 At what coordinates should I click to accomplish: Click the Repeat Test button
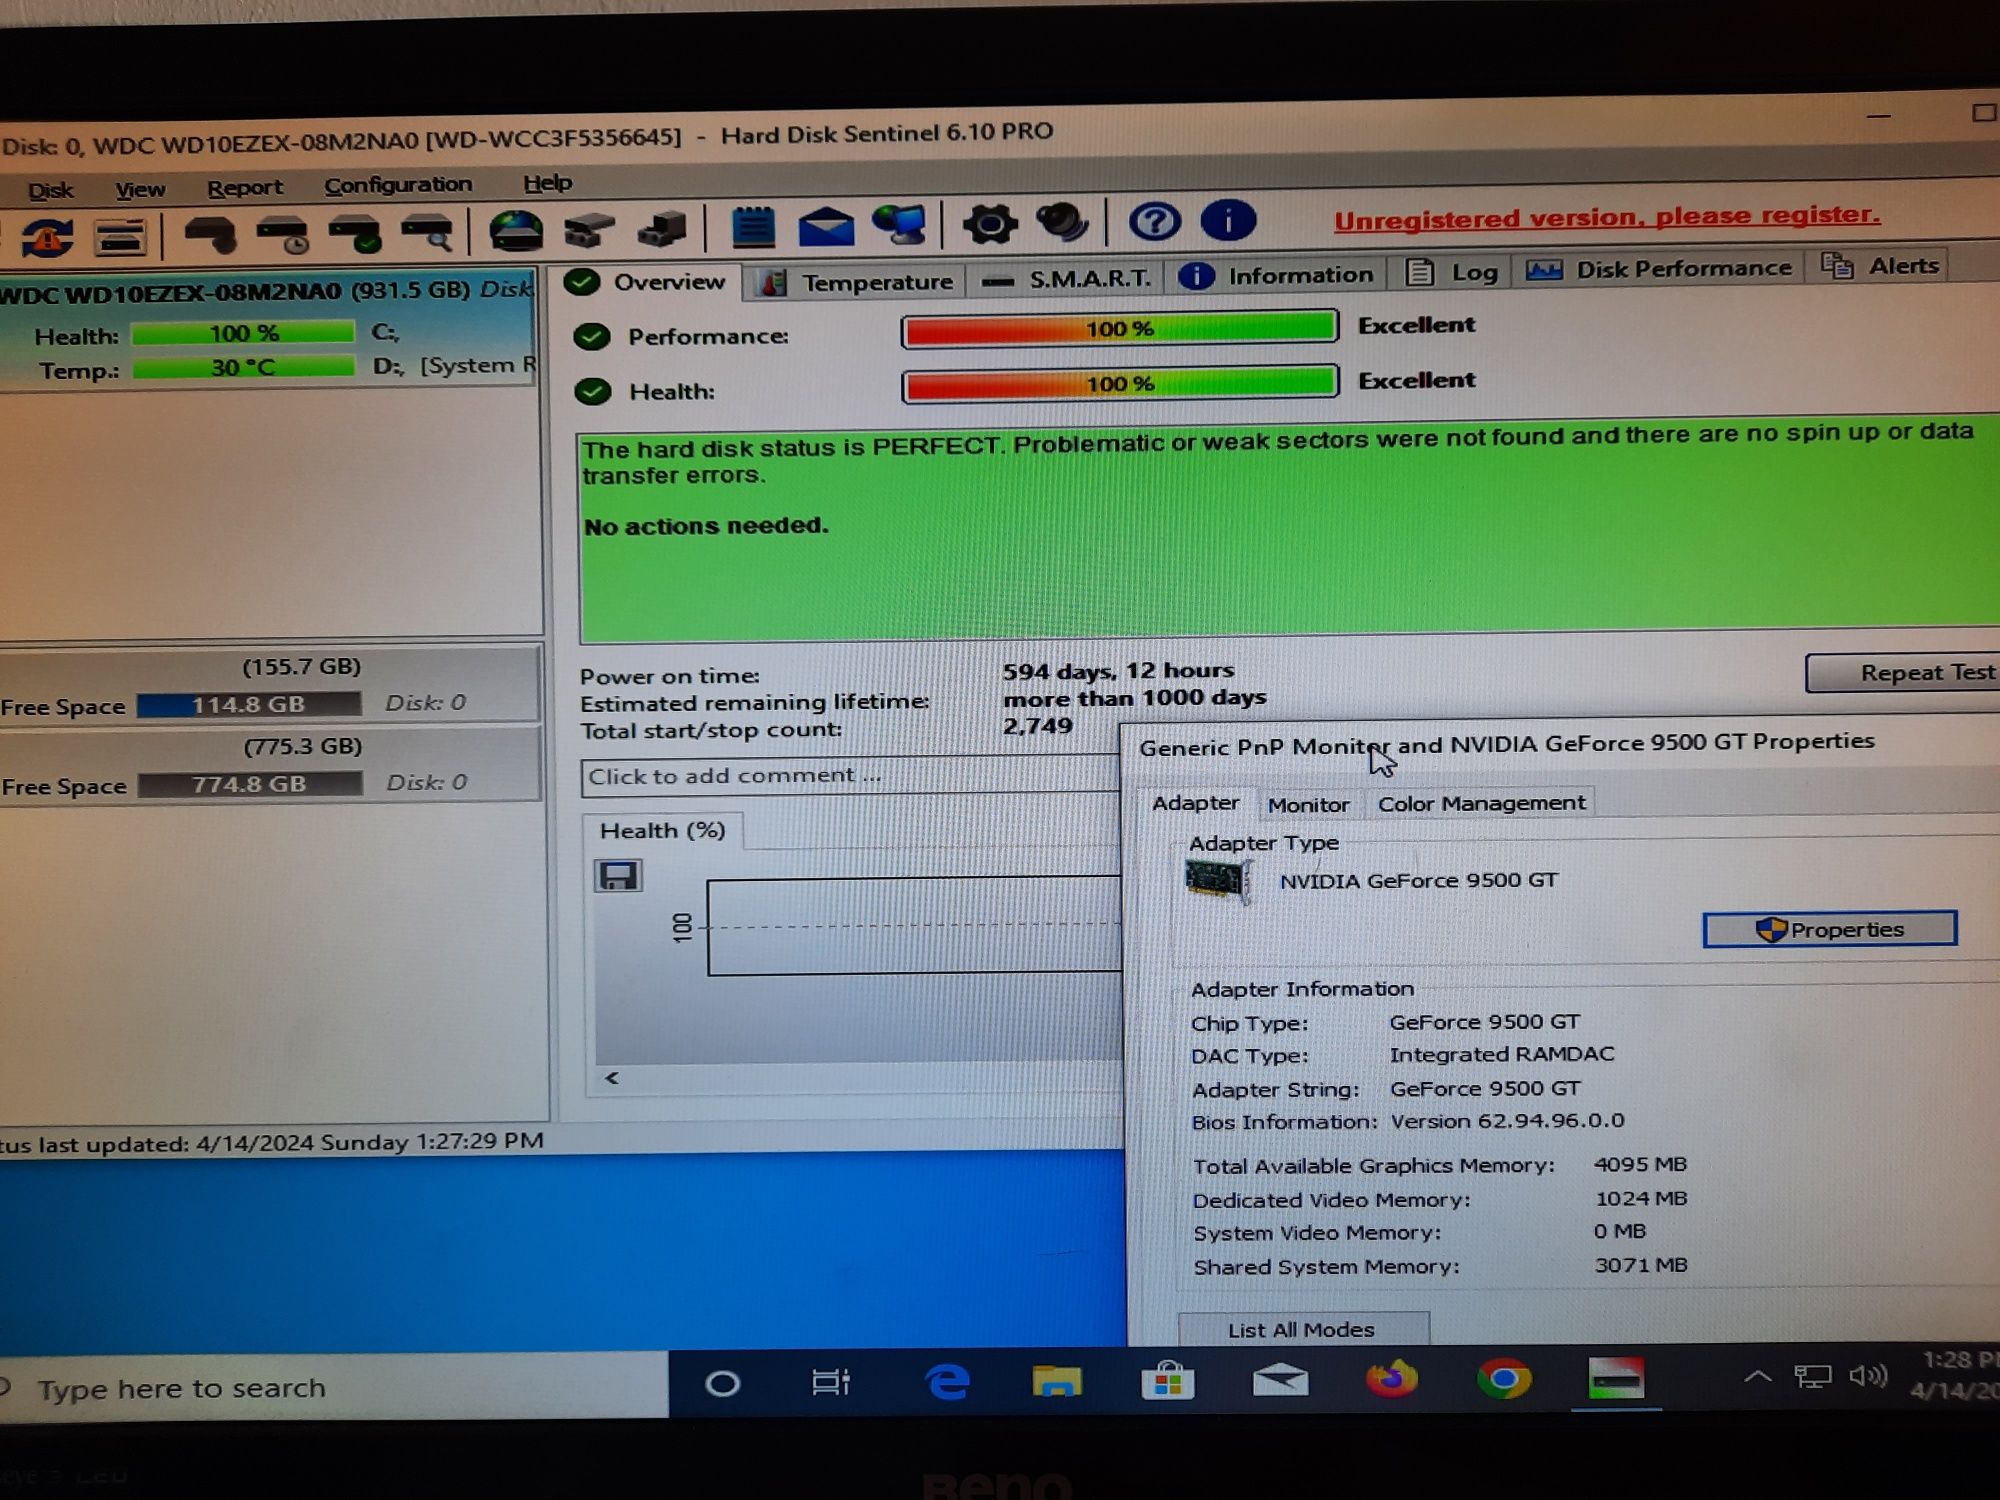[x=1905, y=673]
